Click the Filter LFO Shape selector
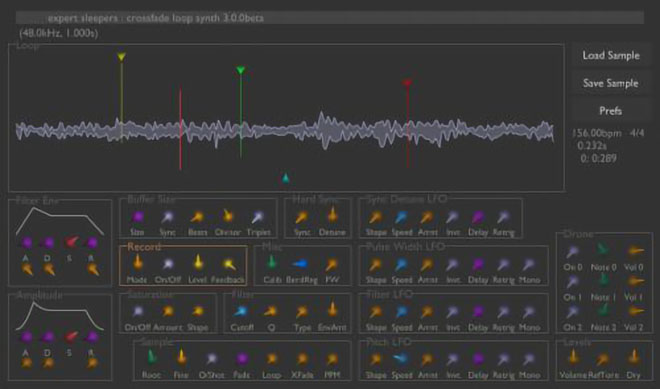Screen dimensions: 660x389 (x=375, y=312)
